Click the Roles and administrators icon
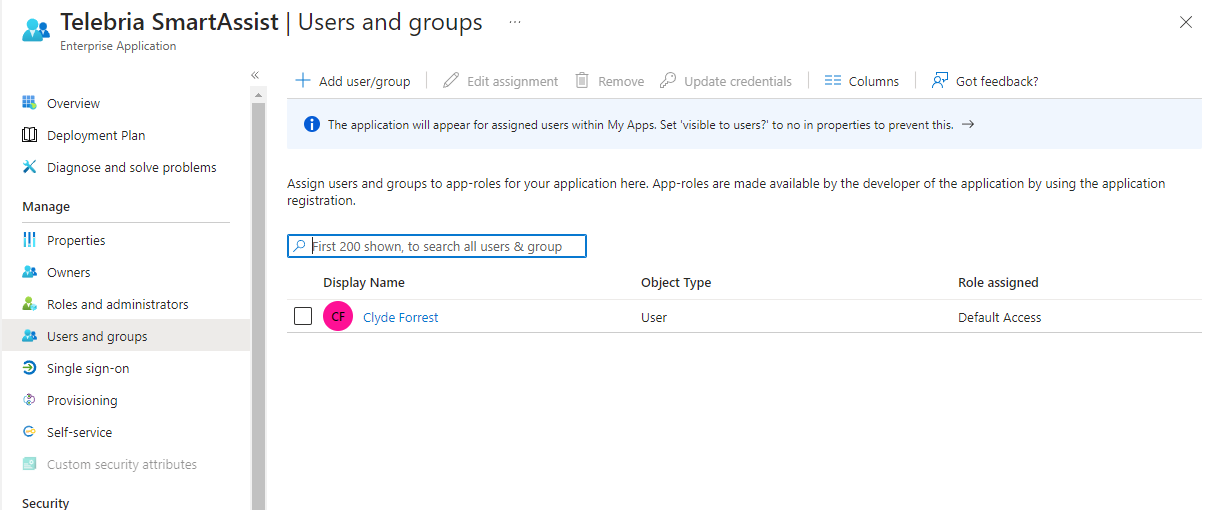 (29, 304)
